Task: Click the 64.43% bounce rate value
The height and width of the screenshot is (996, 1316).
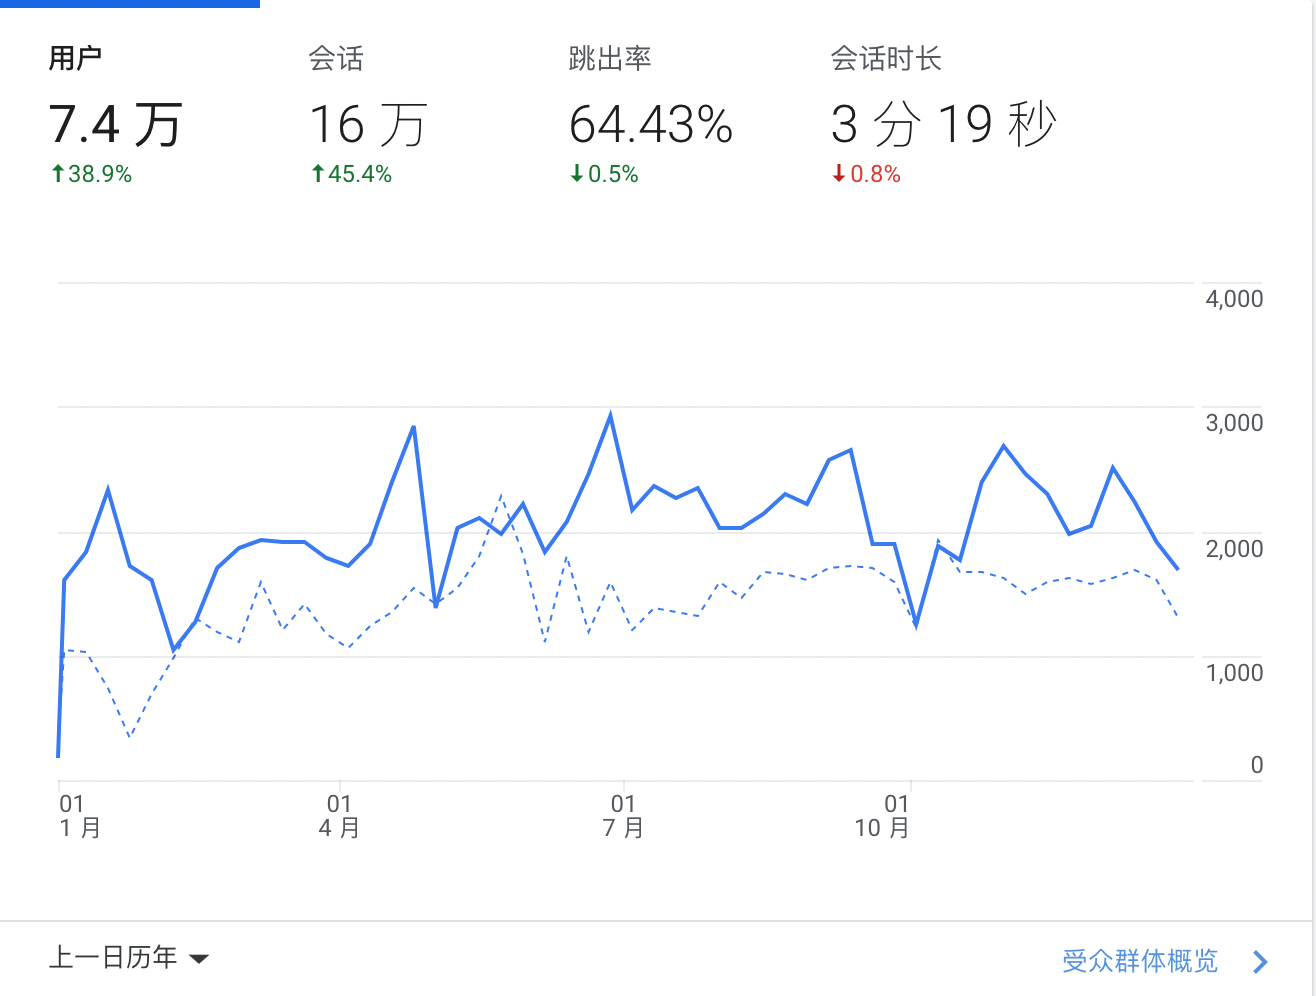Action: tap(650, 125)
